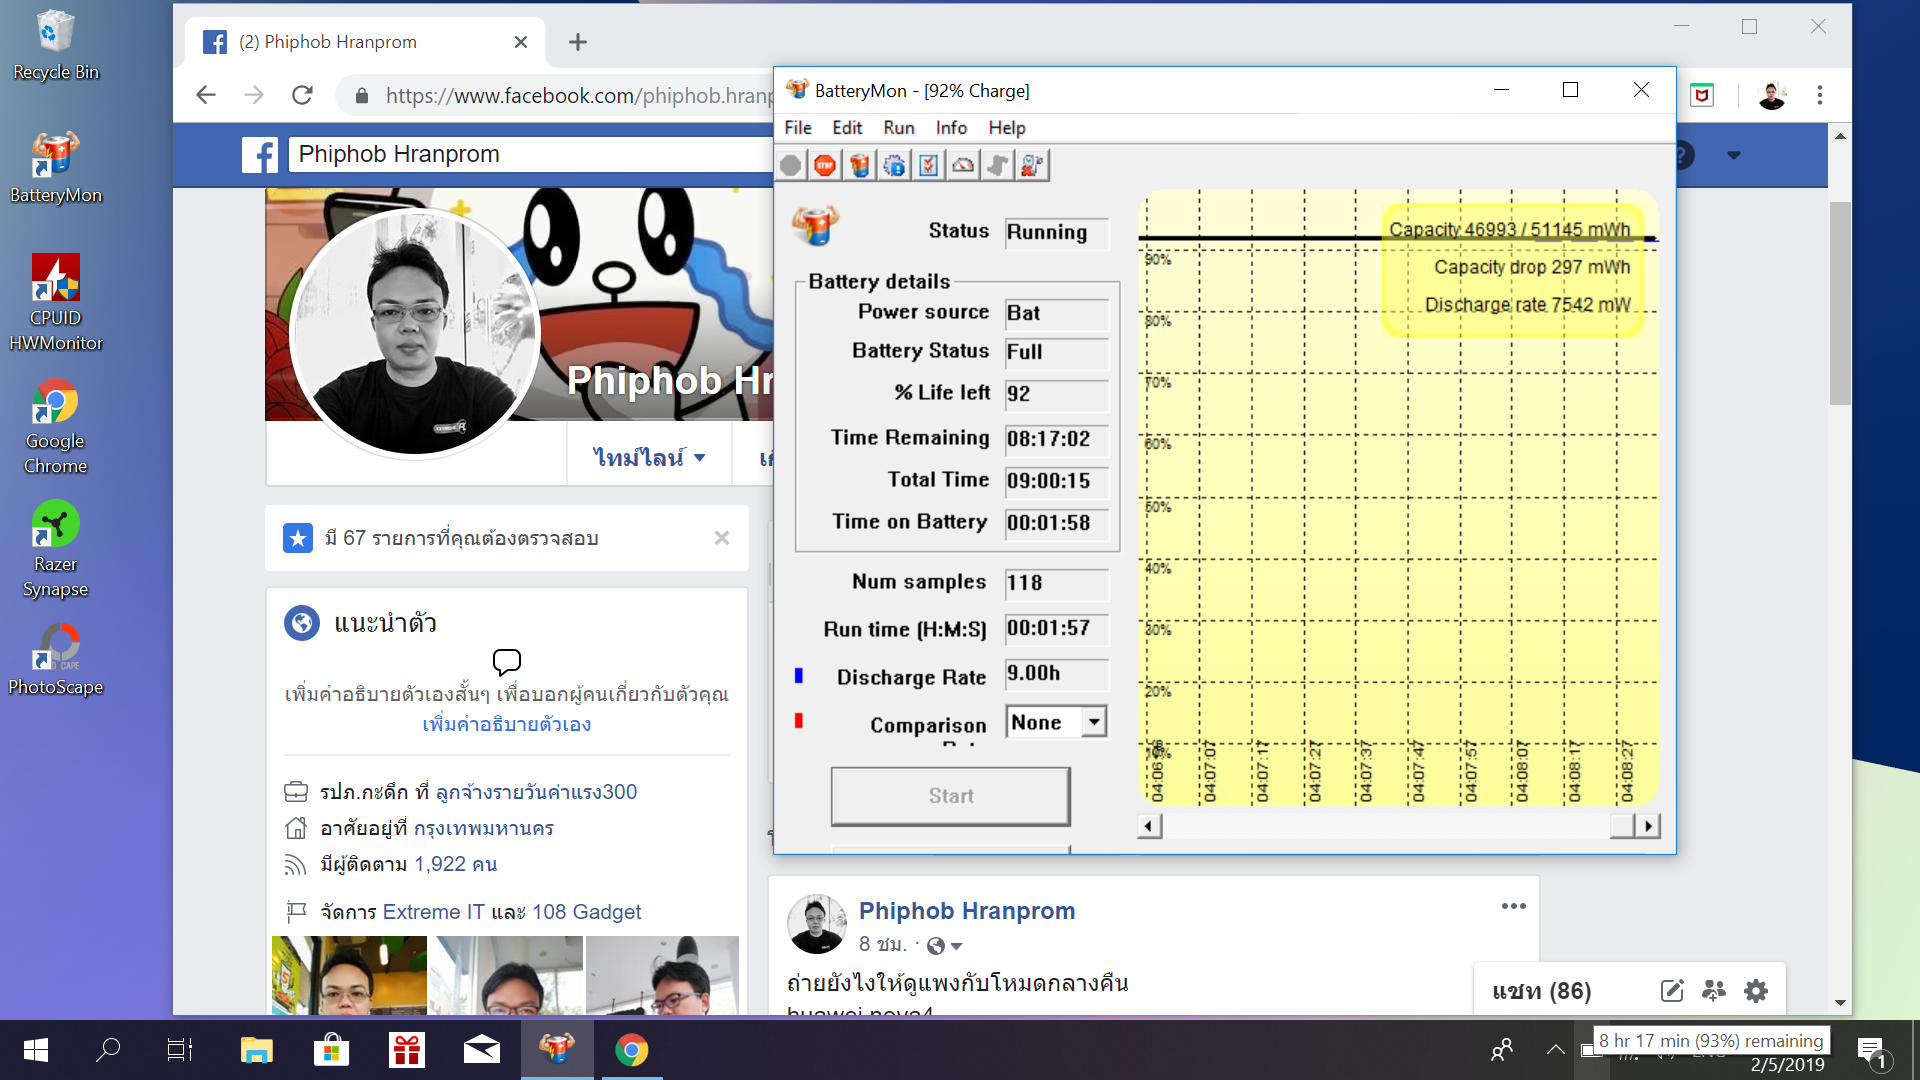The height and width of the screenshot is (1080, 1920).
Task: Close the Phiphob Hranprom browser tab
Action: pyautogui.click(x=520, y=42)
